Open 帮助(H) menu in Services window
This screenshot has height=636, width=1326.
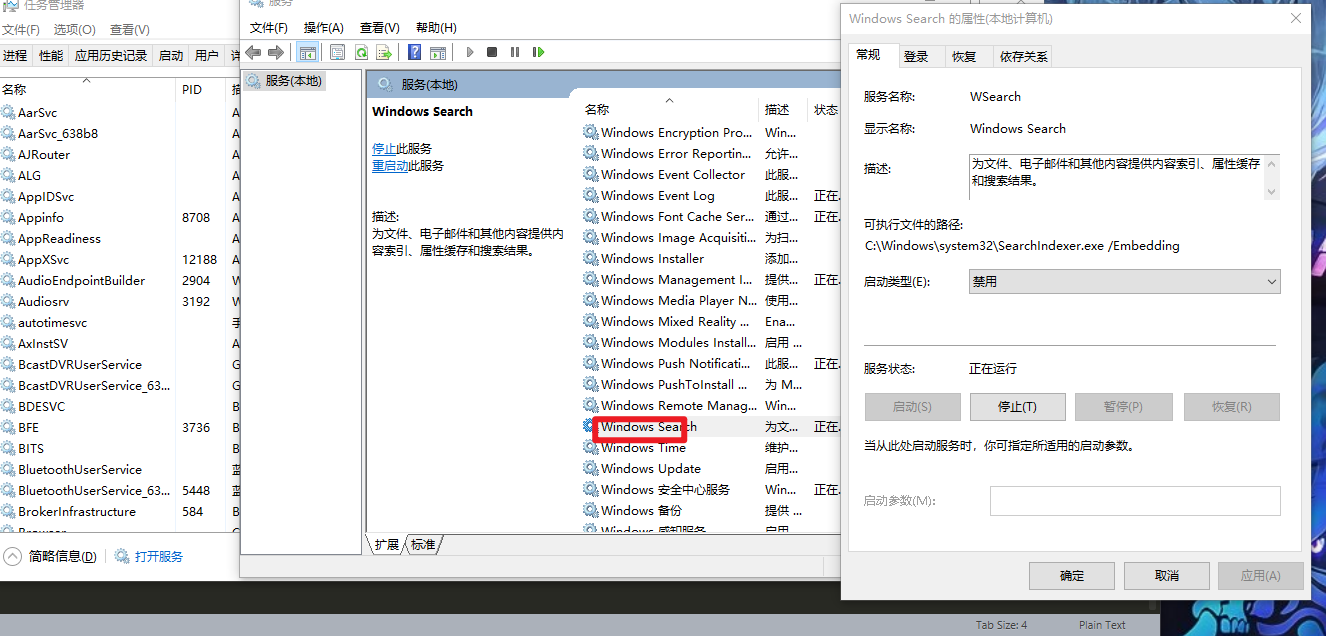[436, 28]
